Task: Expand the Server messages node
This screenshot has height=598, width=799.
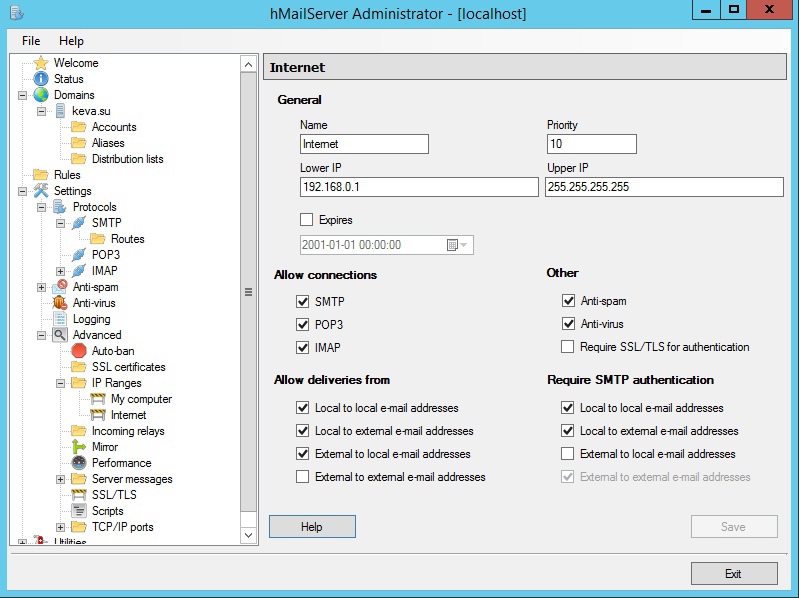Action: click(60, 479)
